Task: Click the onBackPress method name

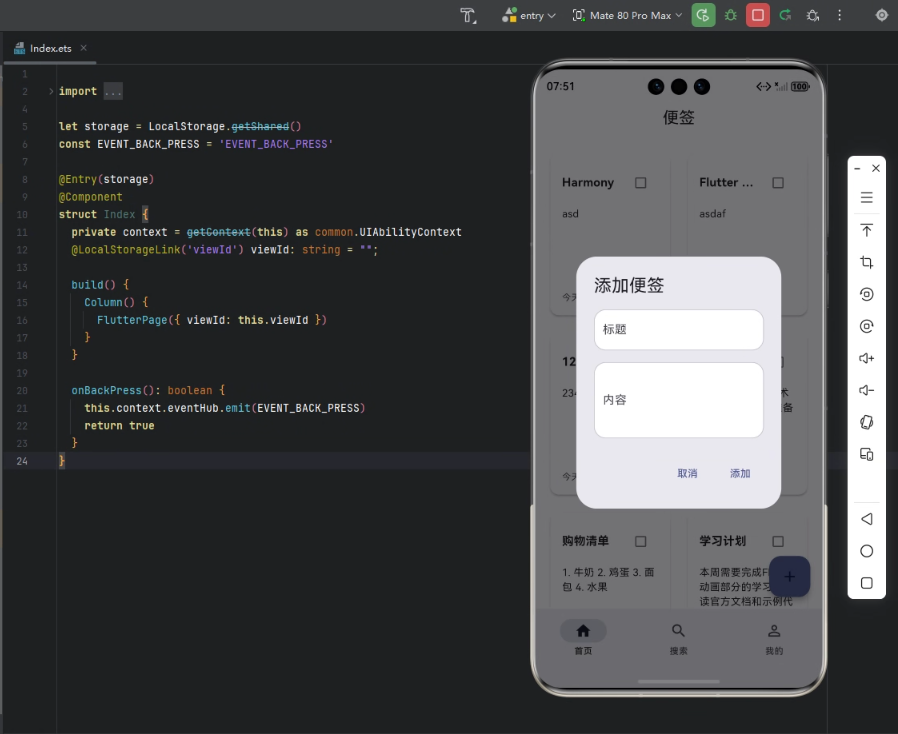Action: pyautogui.click(x=106, y=390)
